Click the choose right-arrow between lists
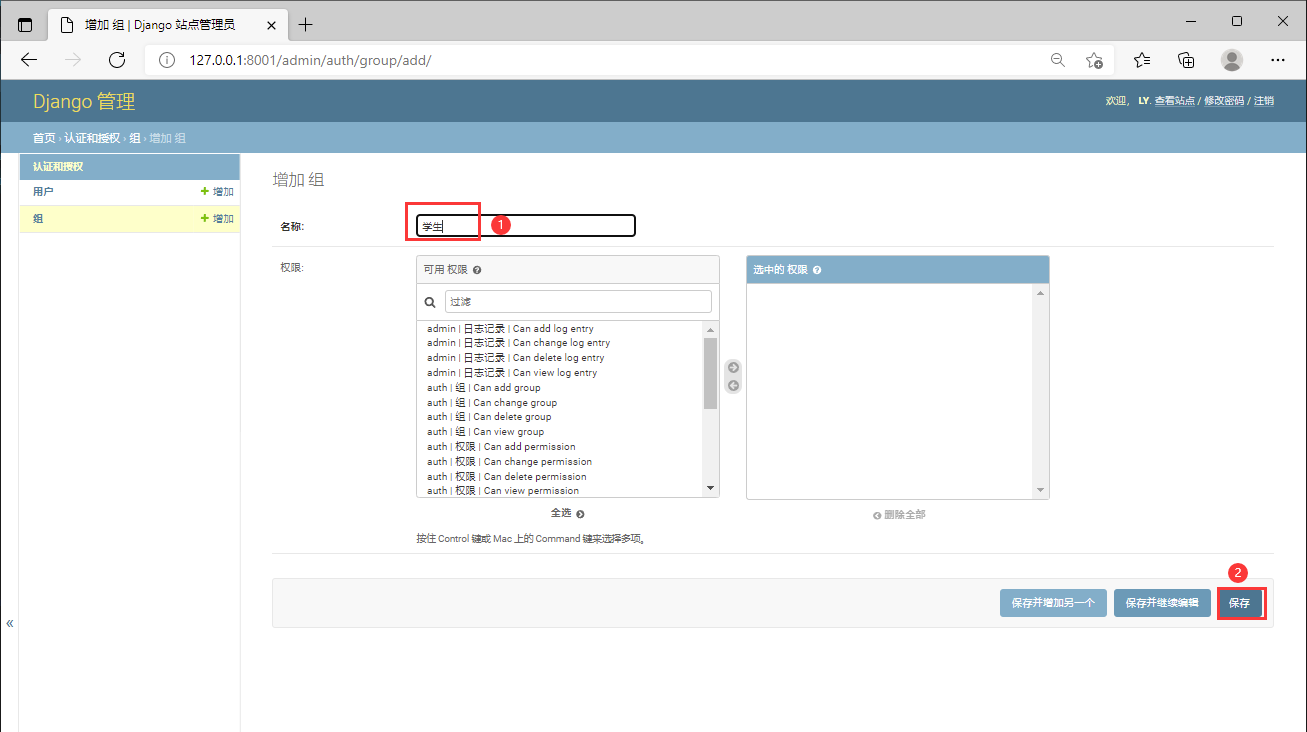The height and width of the screenshot is (732, 1307). click(x=733, y=367)
